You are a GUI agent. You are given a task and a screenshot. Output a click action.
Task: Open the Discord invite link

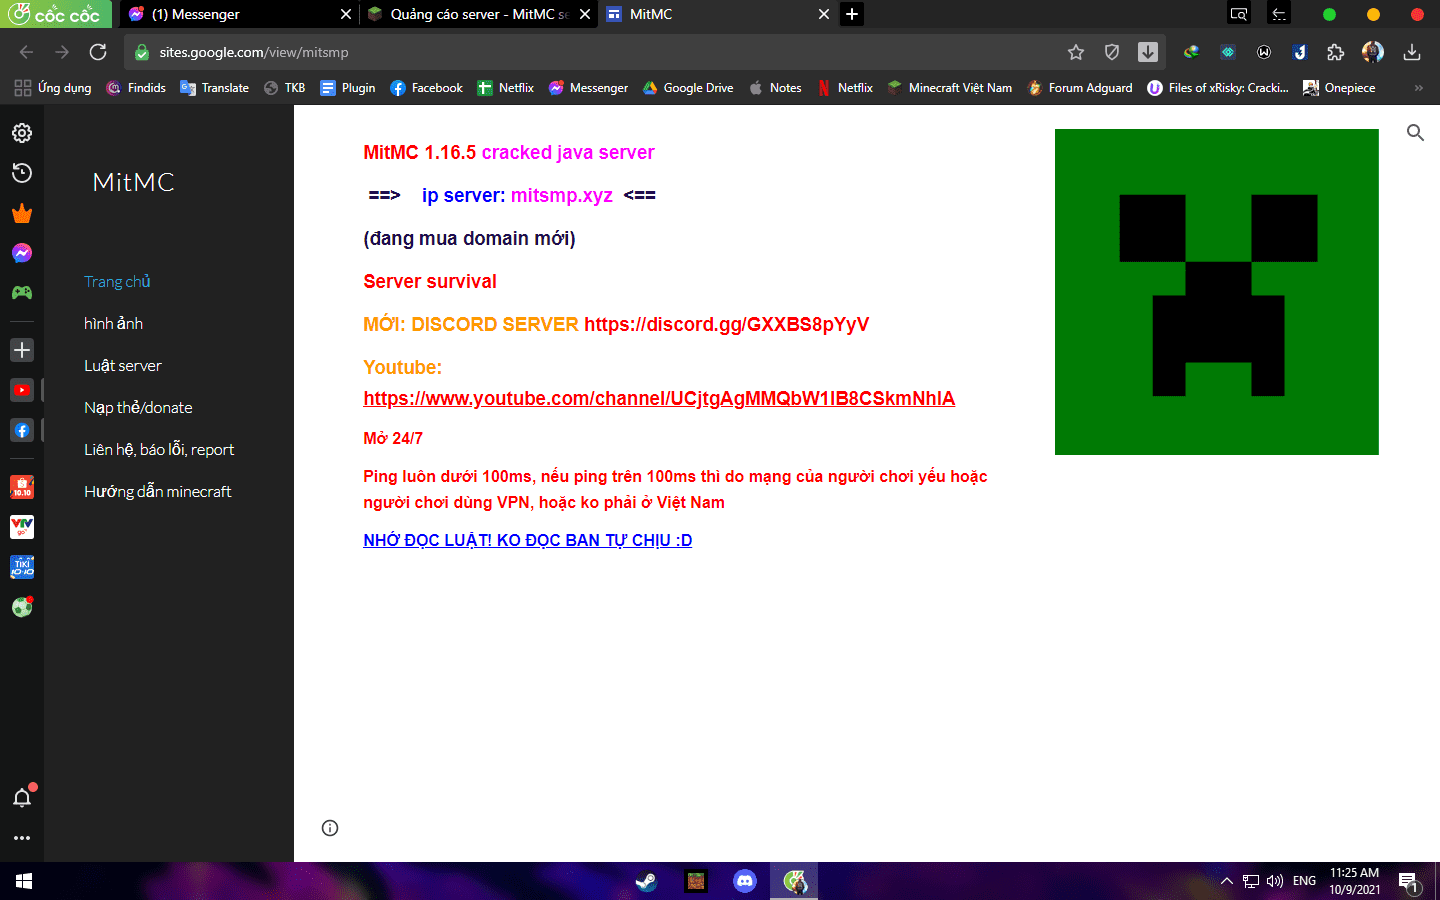pyautogui.click(x=726, y=324)
